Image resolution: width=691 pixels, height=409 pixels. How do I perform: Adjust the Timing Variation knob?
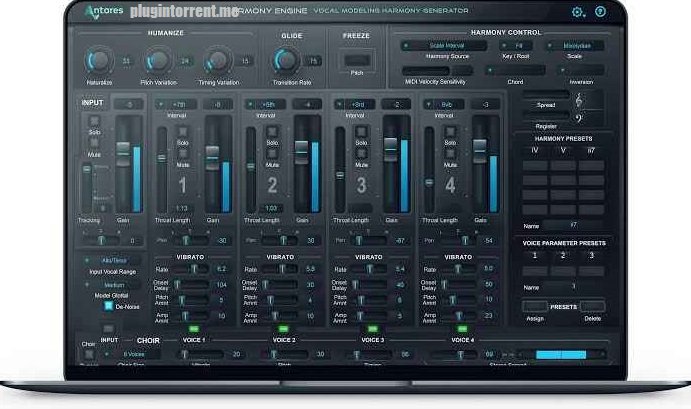tap(218, 61)
